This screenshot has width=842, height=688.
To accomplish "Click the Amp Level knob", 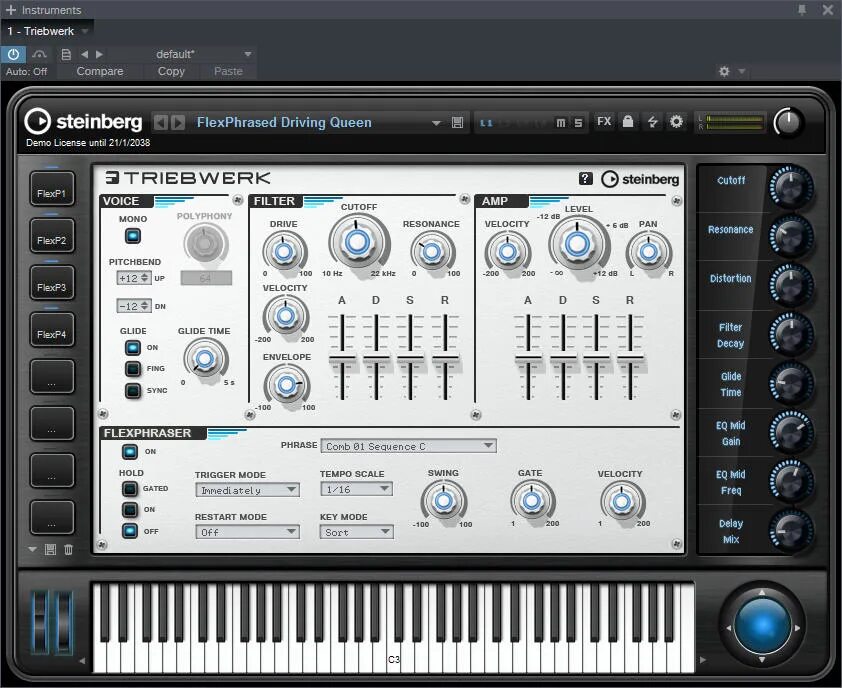I will click(578, 244).
